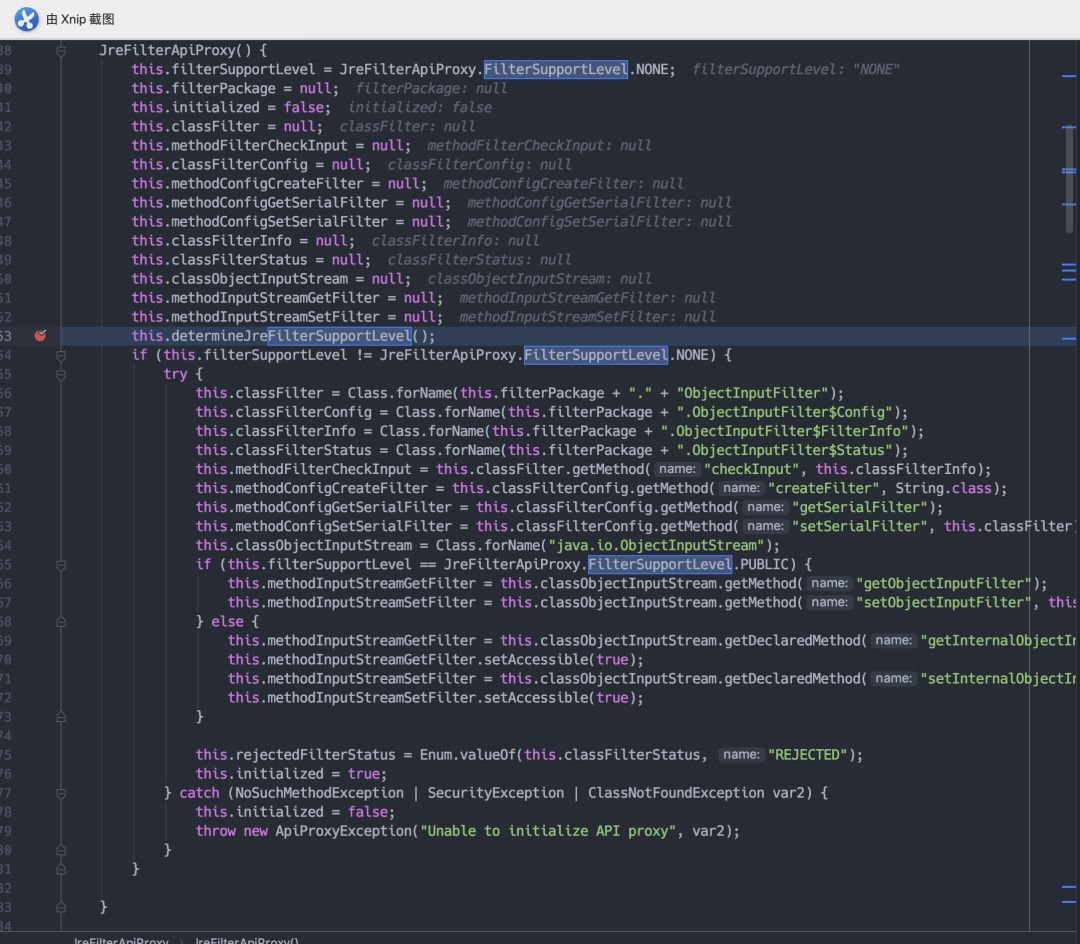Click the string "checkInput"
Viewport: 1080px width, 944px height.
click(752, 470)
